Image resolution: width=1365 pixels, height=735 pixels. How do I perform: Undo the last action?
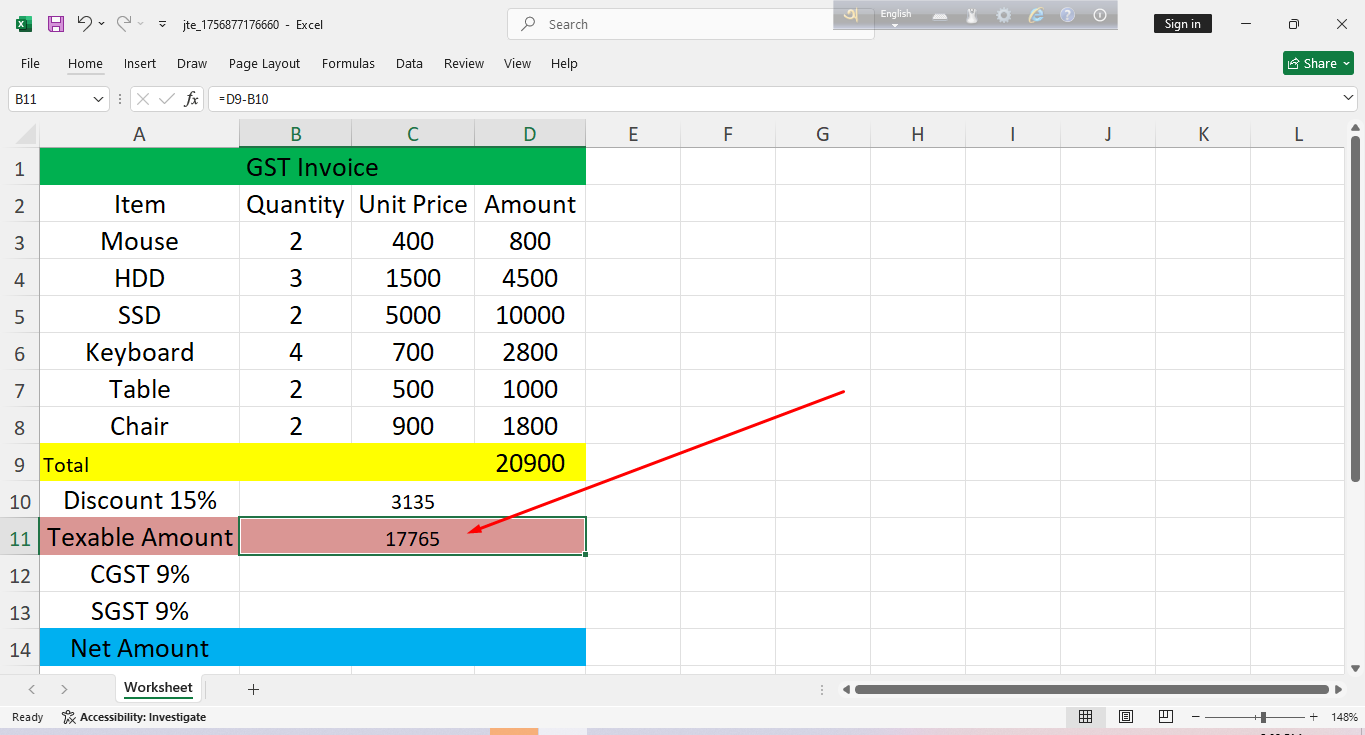pyautogui.click(x=85, y=24)
